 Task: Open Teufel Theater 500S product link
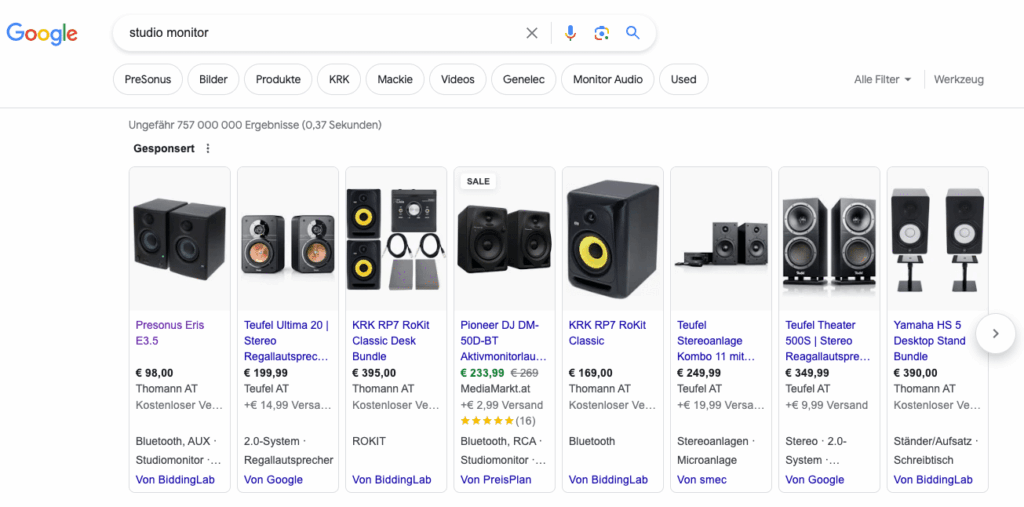point(828,340)
